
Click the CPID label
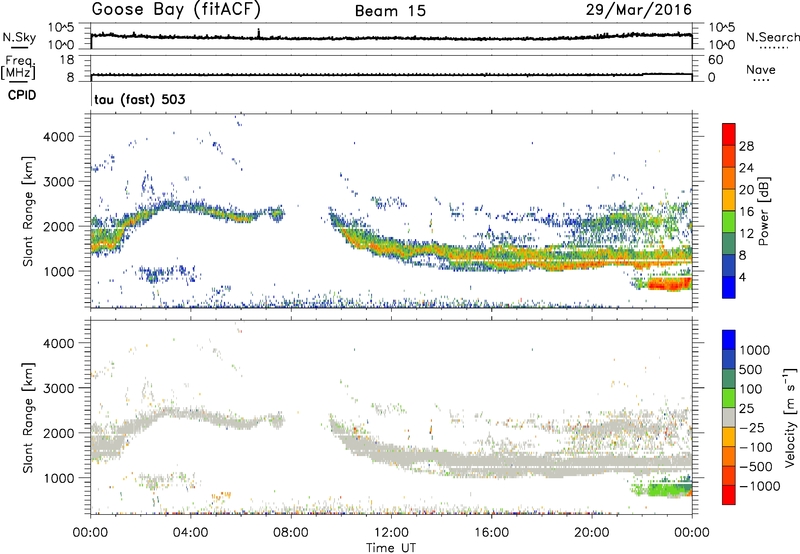22,95
